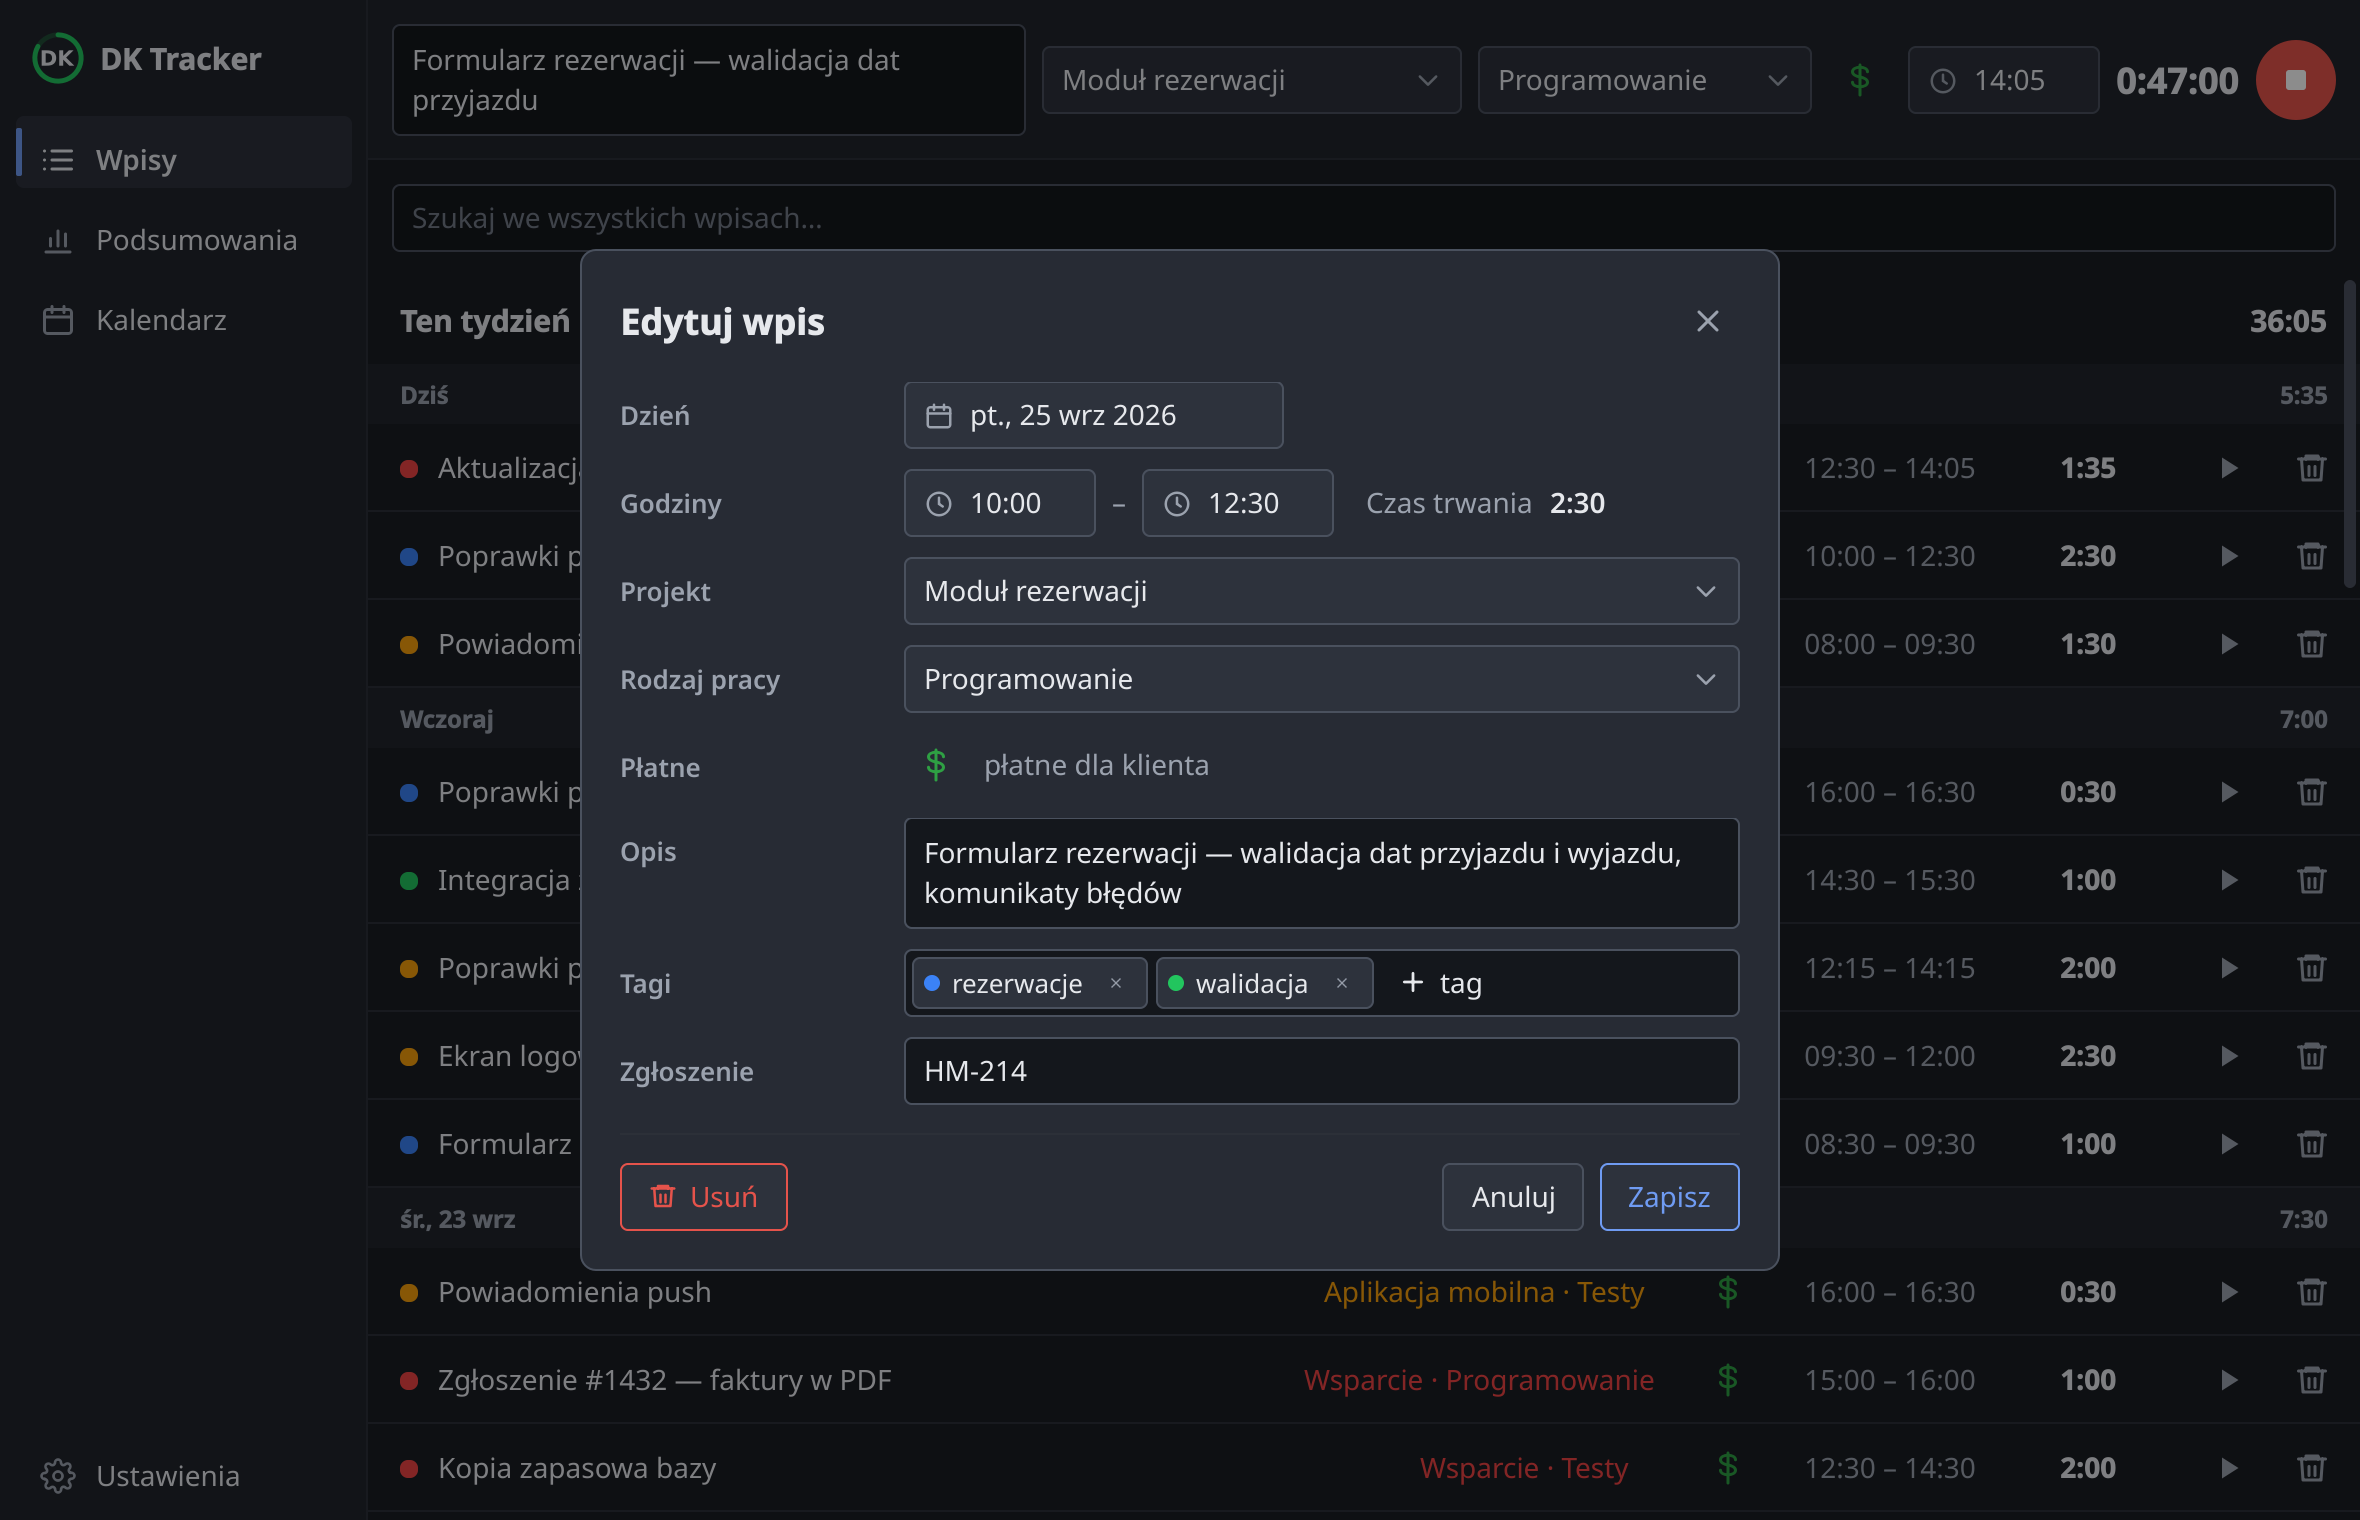The image size is (2360, 1520).
Task: Close the Edytuj wpis dialog
Action: click(1707, 321)
